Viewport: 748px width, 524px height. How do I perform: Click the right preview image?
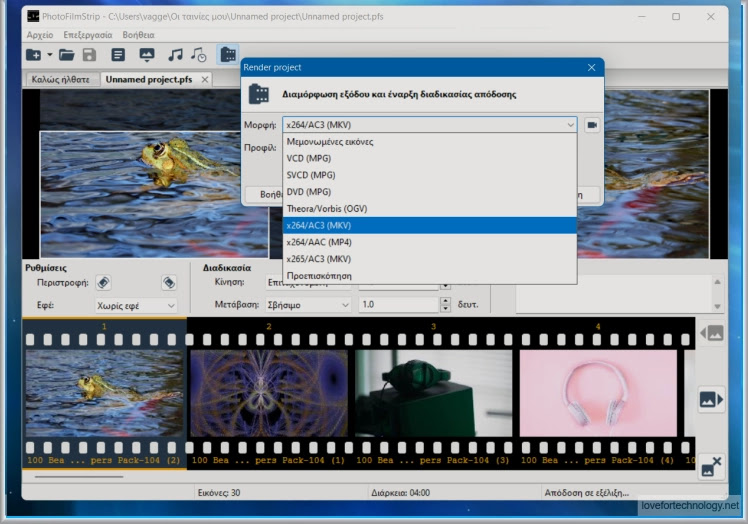tap(656, 174)
